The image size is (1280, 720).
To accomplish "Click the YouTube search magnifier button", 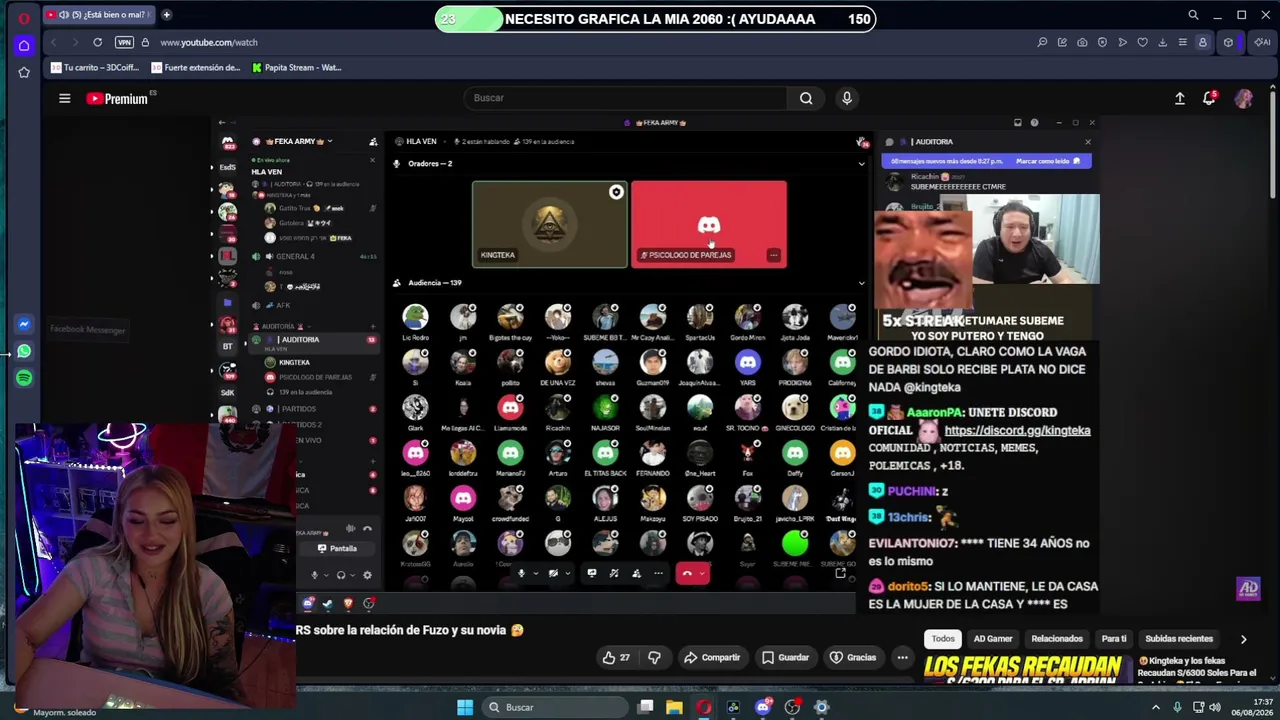I will click(x=806, y=98).
